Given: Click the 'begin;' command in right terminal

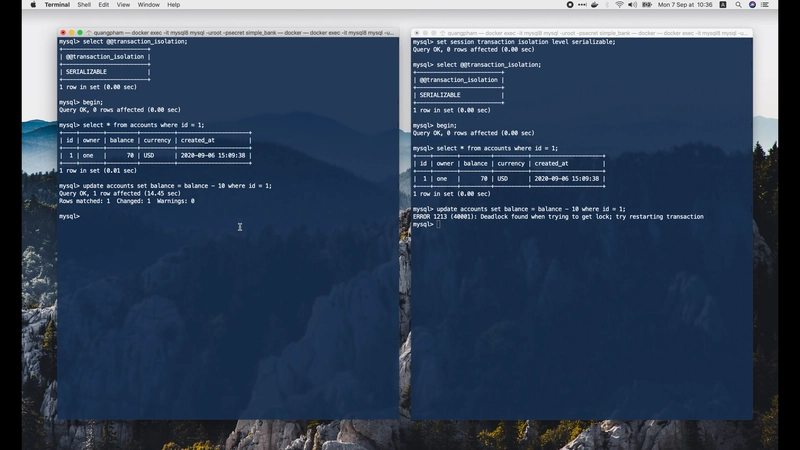Looking at the screenshot, I should point(446,126).
